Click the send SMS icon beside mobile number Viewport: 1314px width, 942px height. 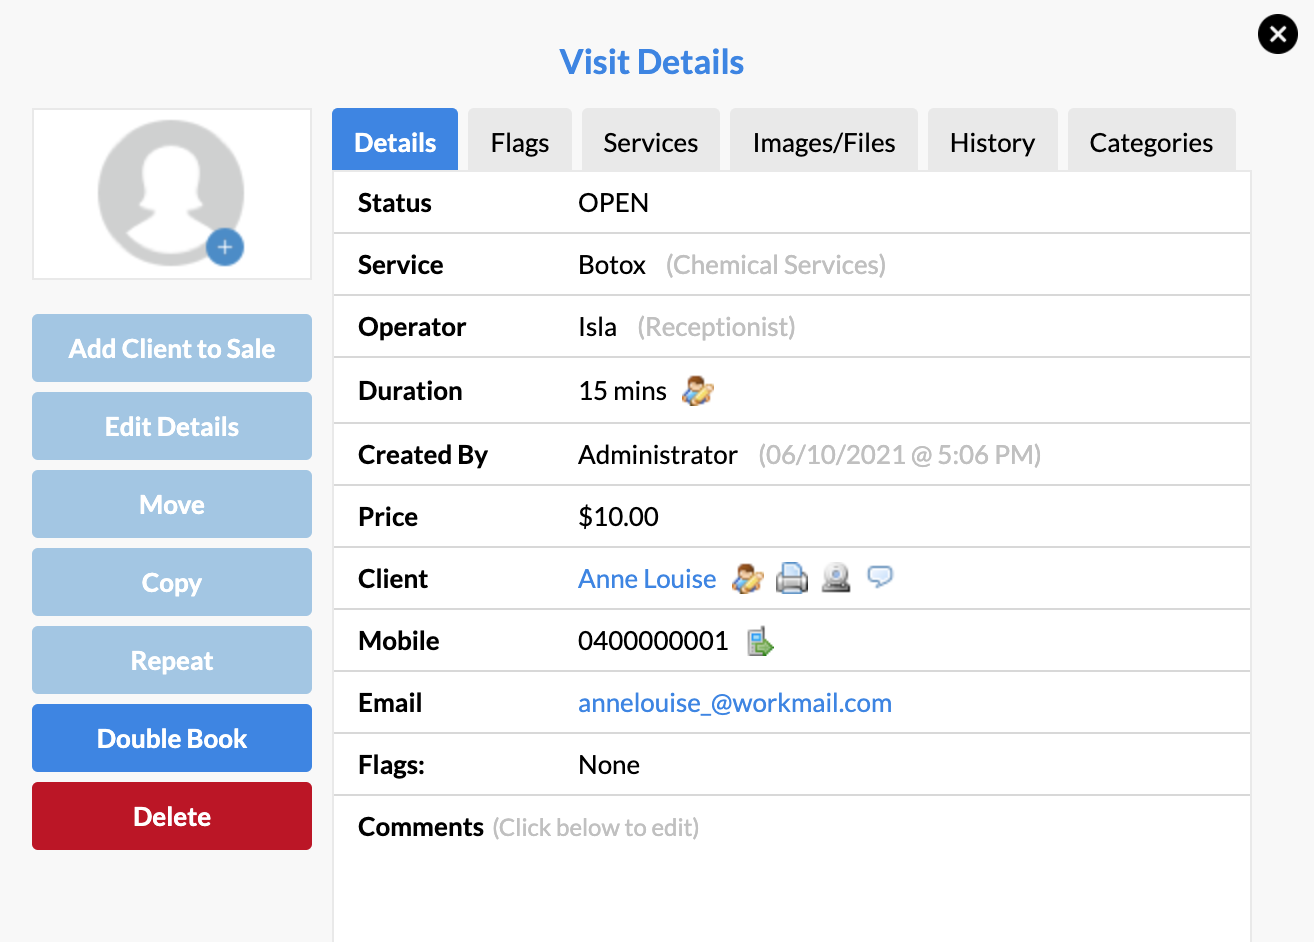(761, 641)
